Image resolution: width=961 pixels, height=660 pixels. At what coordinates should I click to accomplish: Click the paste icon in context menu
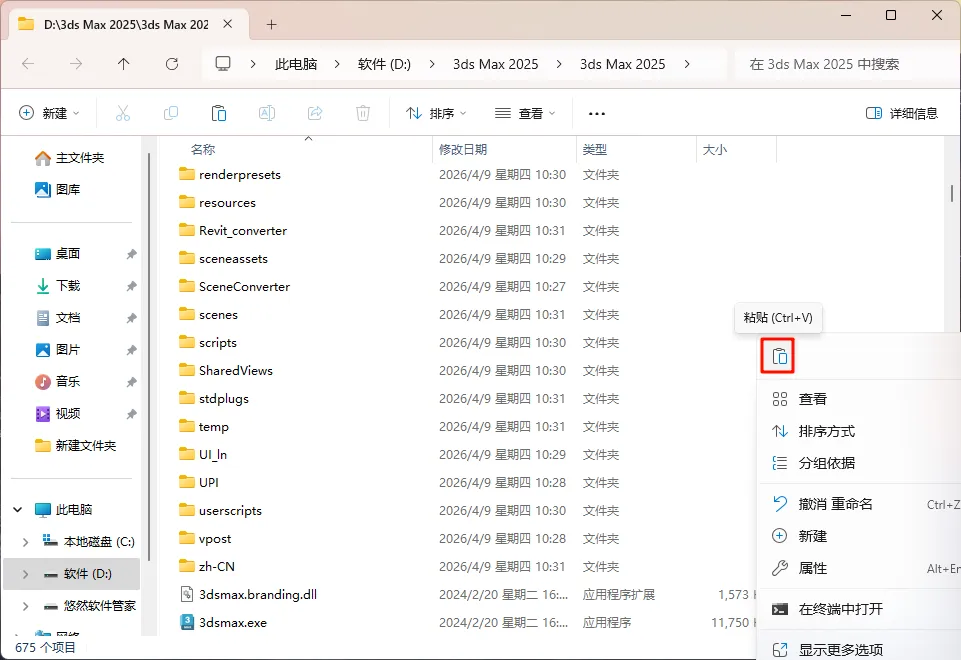pos(778,356)
